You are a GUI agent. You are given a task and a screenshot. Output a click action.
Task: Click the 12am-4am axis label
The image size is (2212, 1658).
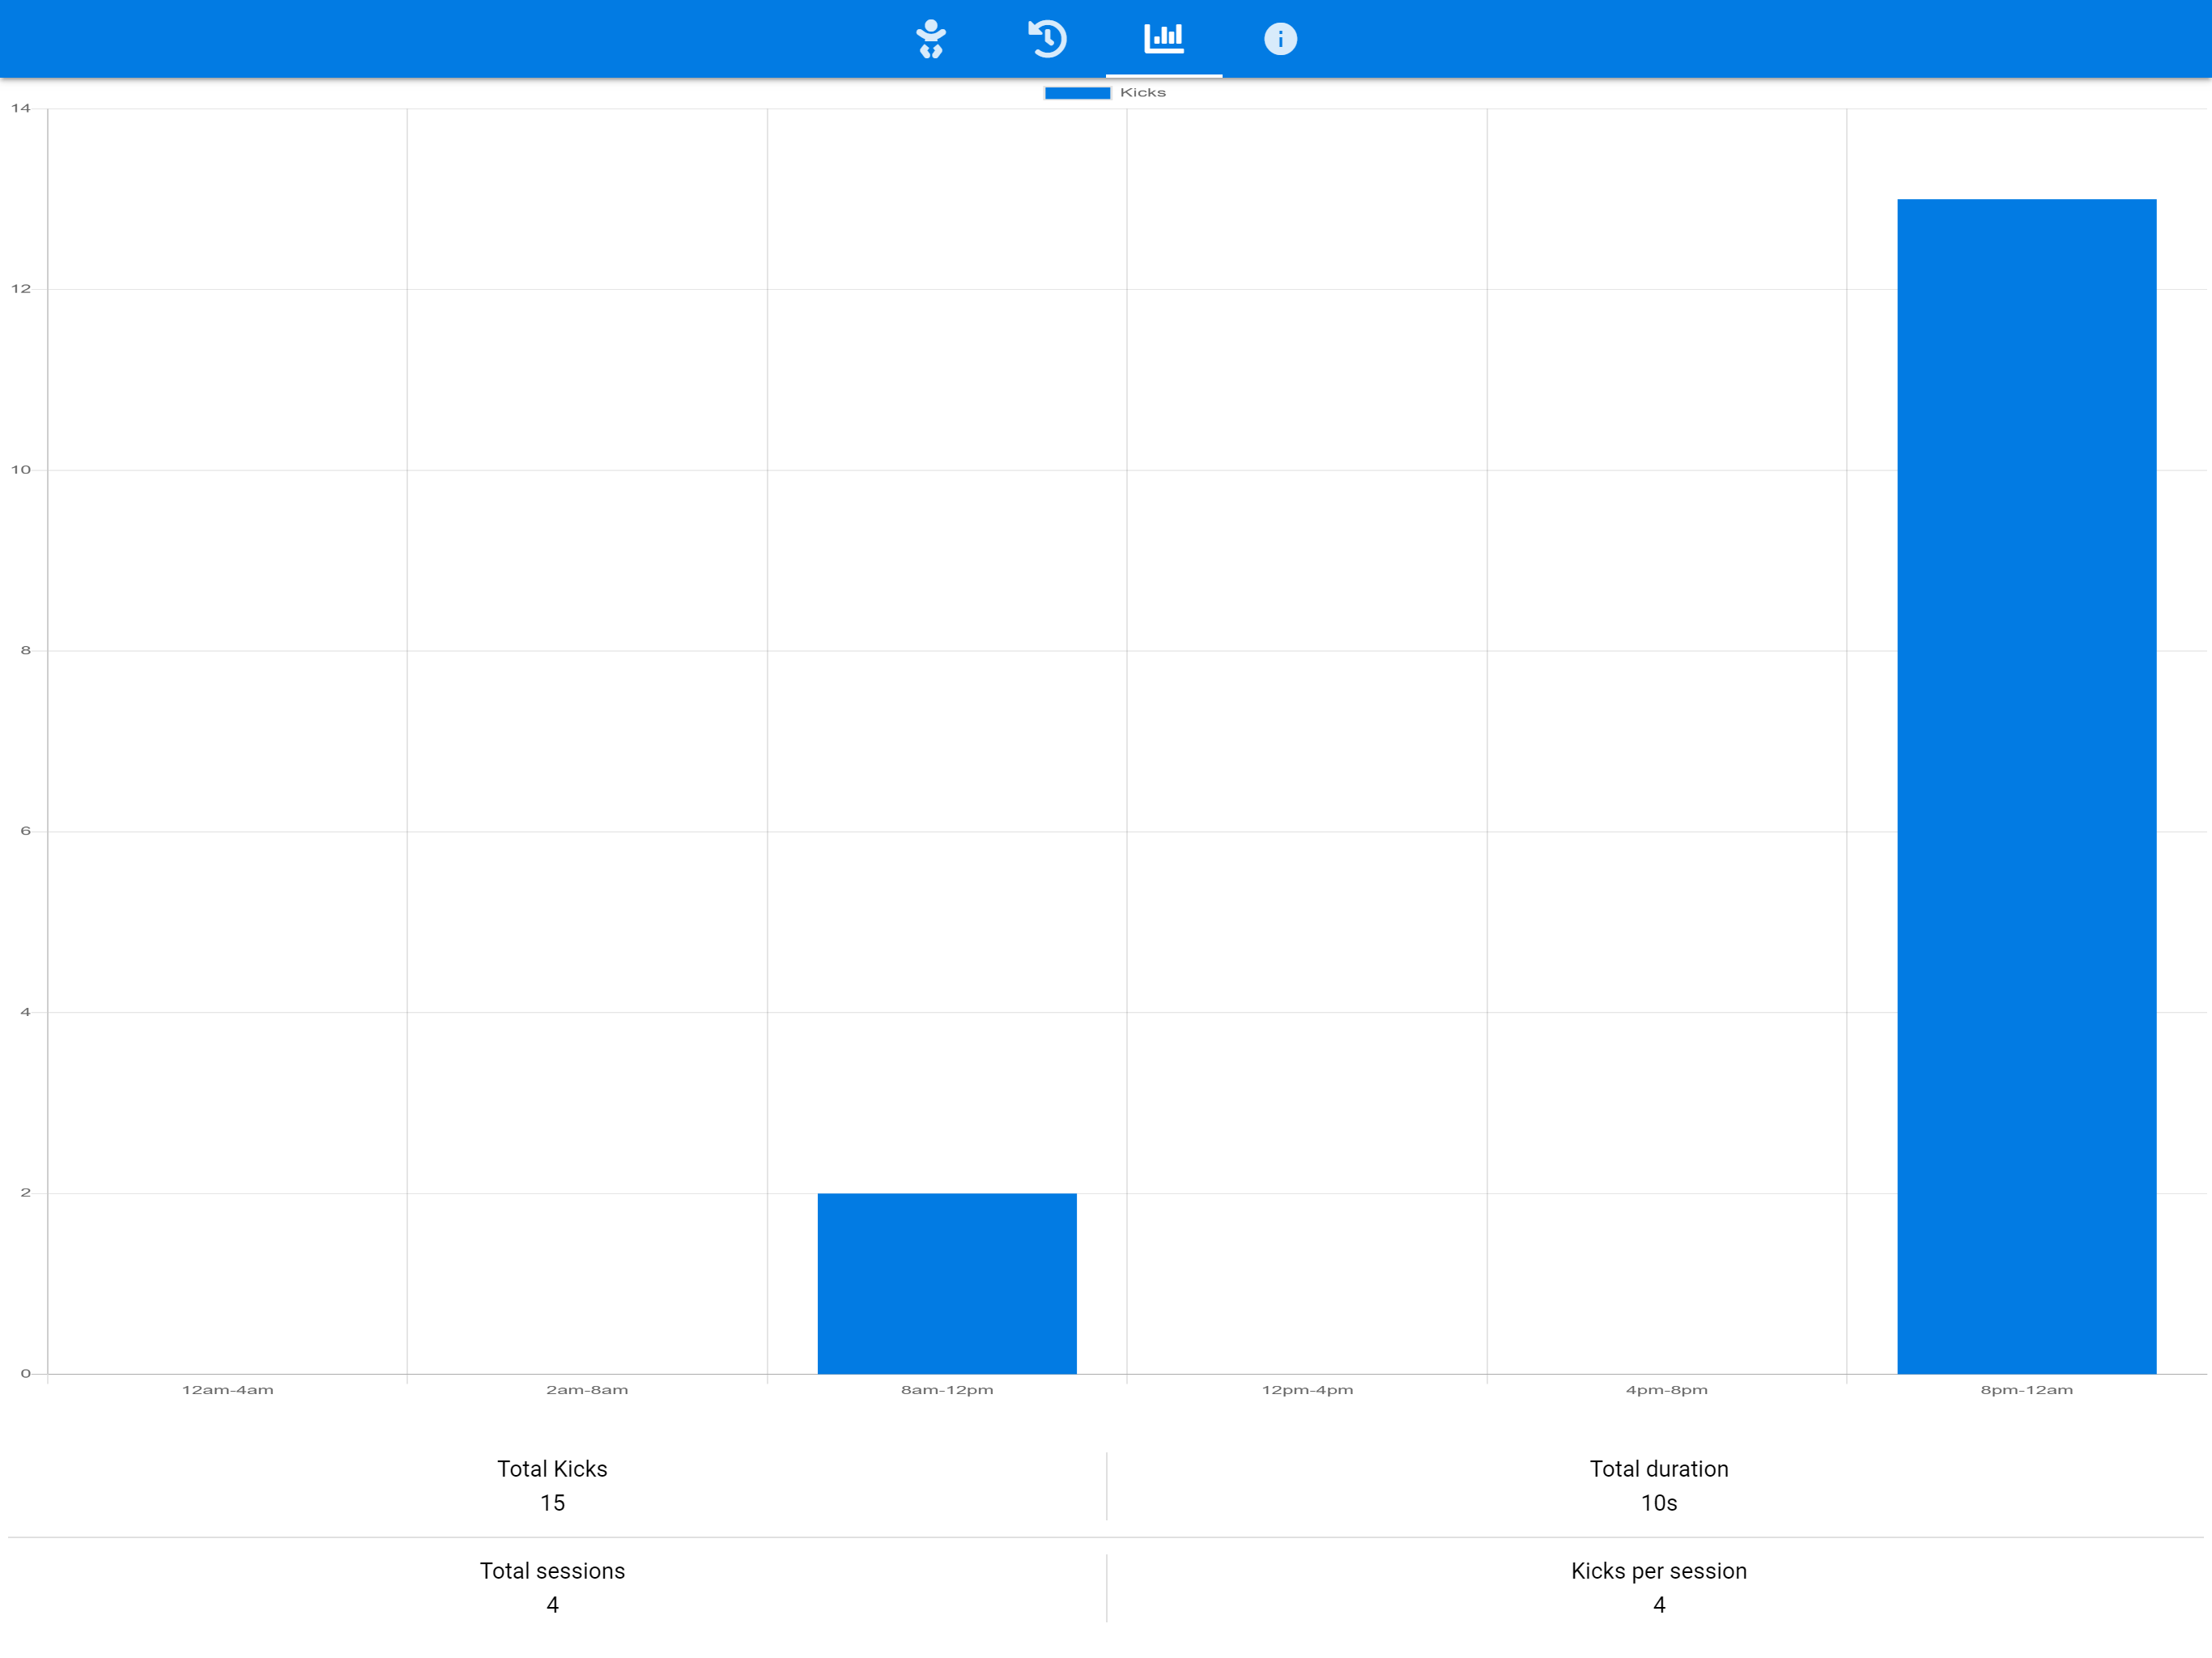click(x=227, y=1390)
